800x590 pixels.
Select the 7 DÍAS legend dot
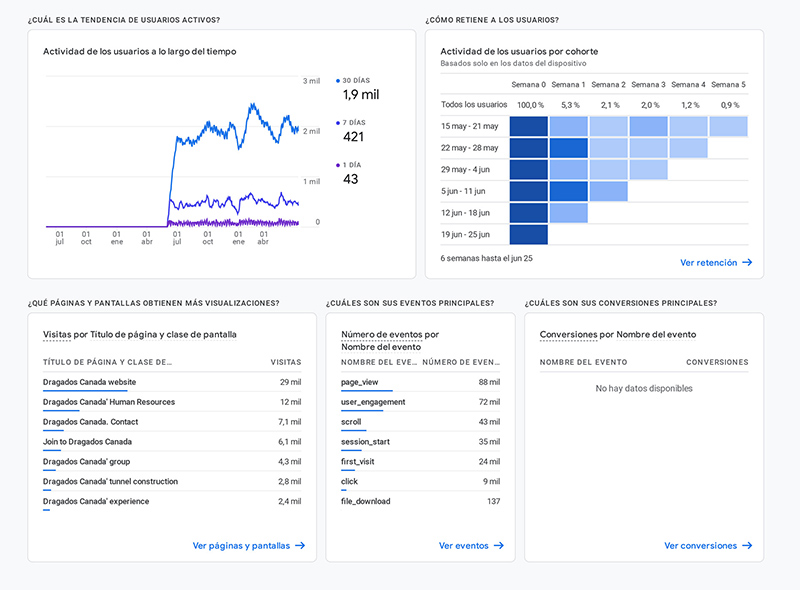tap(338, 123)
